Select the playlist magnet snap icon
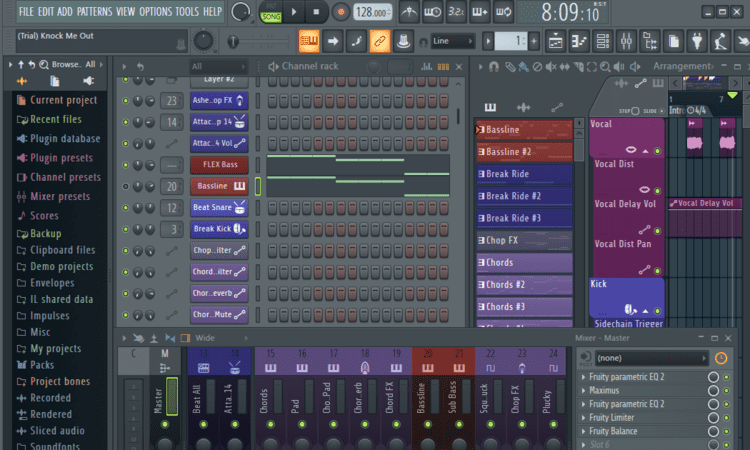The height and width of the screenshot is (450, 750). point(494,66)
